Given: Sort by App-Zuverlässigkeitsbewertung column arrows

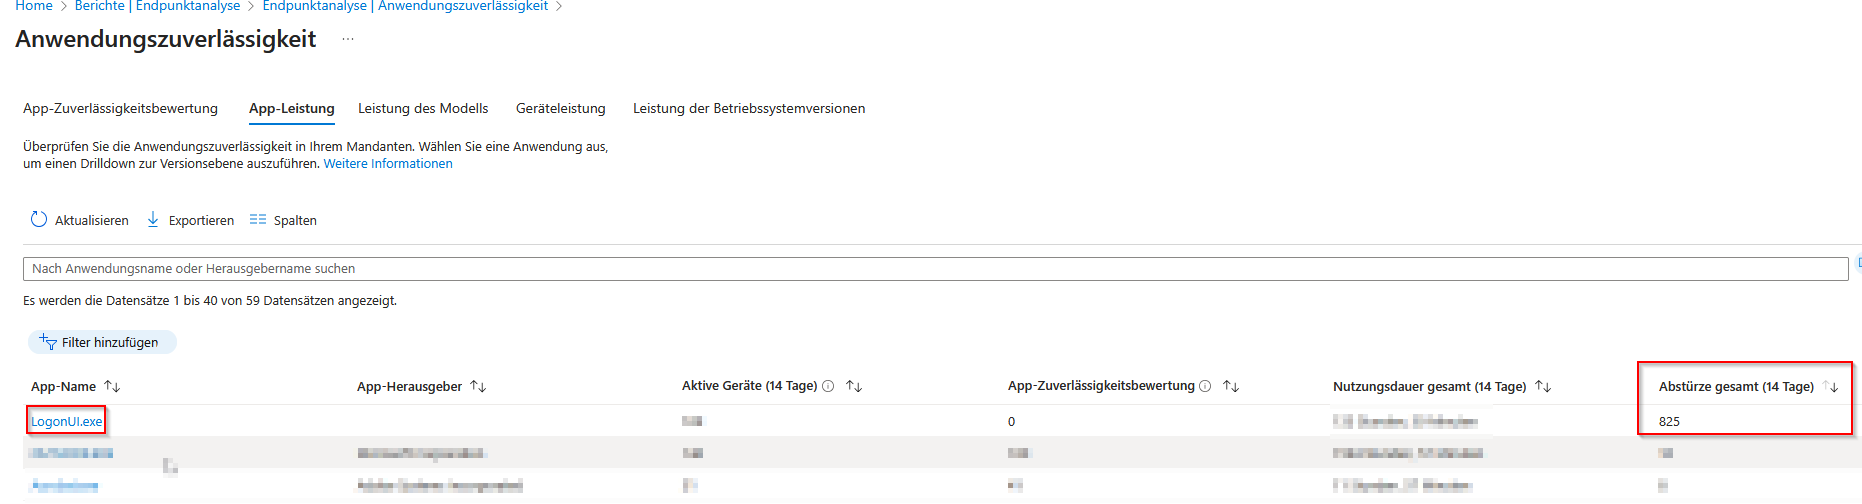Looking at the screenshot, I should pyautogui.click(x=1231, y=386).
